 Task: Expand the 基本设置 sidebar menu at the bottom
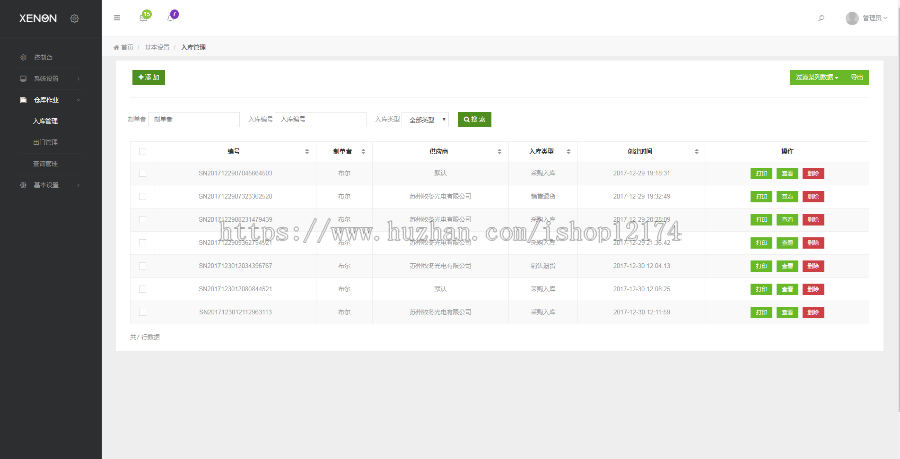pos(51,185)
